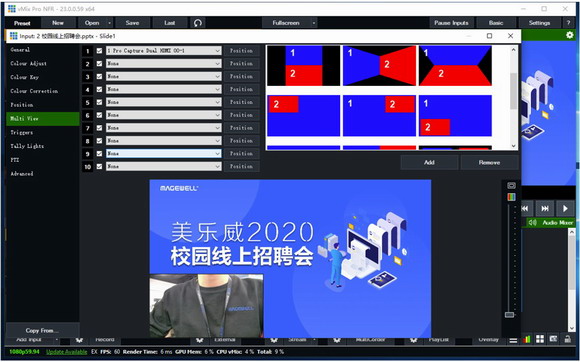Open the layer 9 None dropdown
This screenshot has width=580, height=362.
point(164,153)
